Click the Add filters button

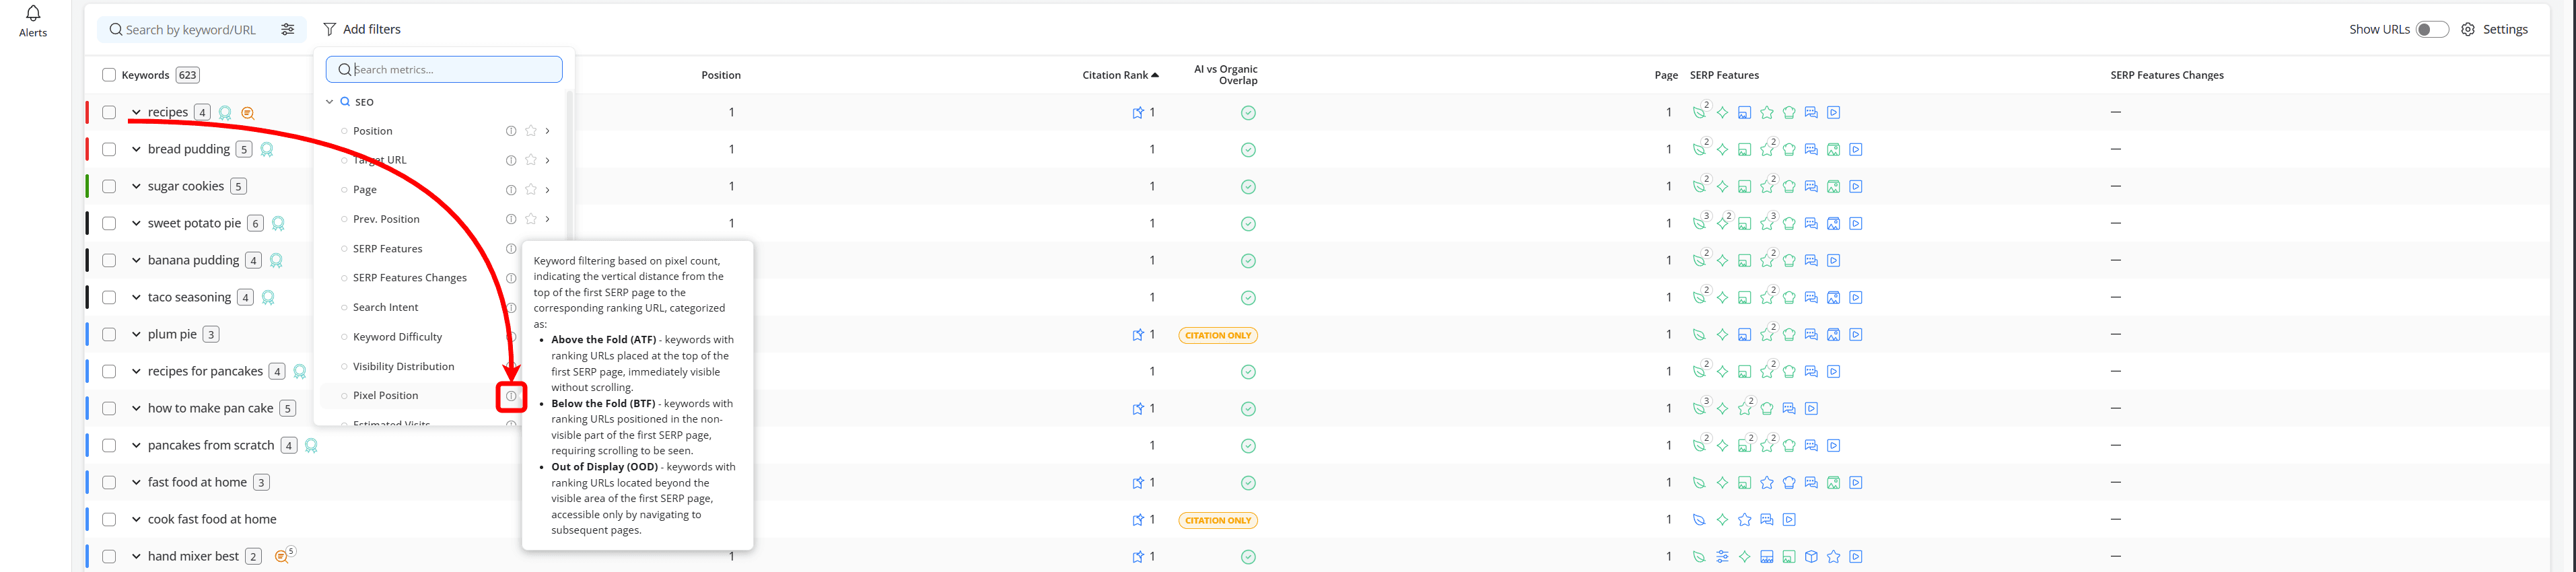tap(362, 30)
